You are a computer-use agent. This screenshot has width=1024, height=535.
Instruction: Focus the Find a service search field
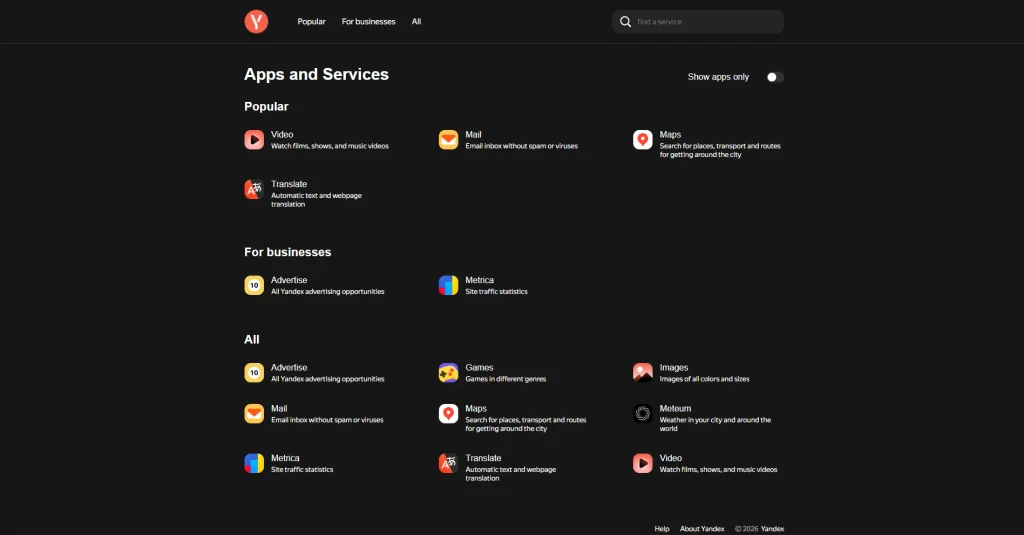pos(697,22)
